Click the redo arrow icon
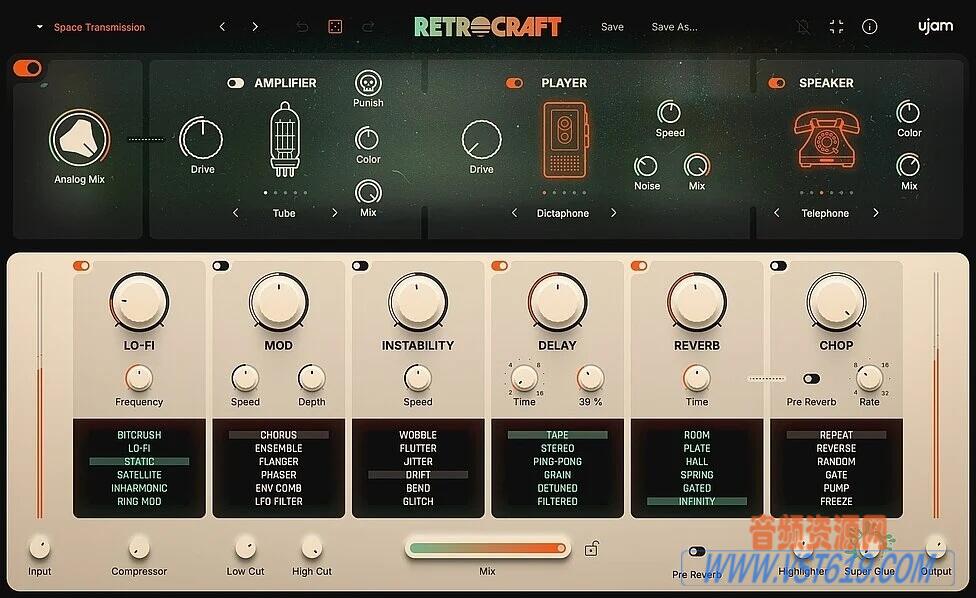 368,27
